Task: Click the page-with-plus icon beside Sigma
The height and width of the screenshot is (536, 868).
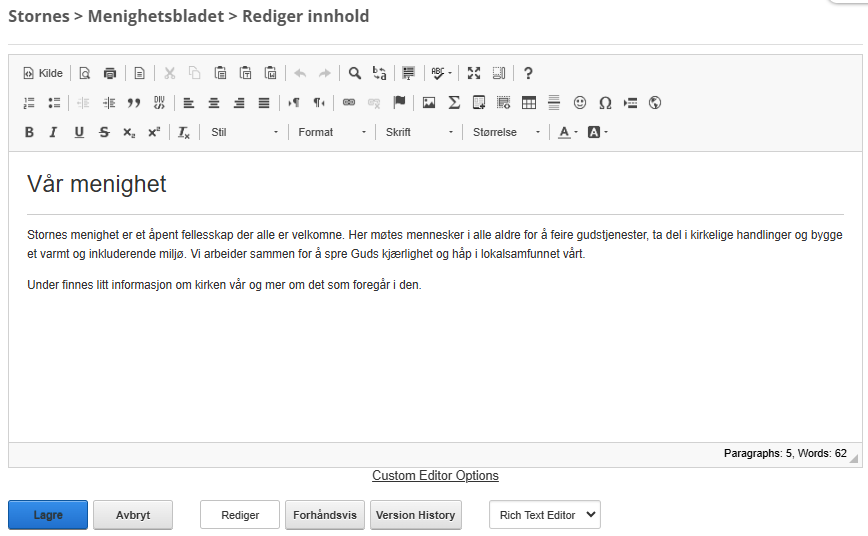Action: (x=479, y=103)
